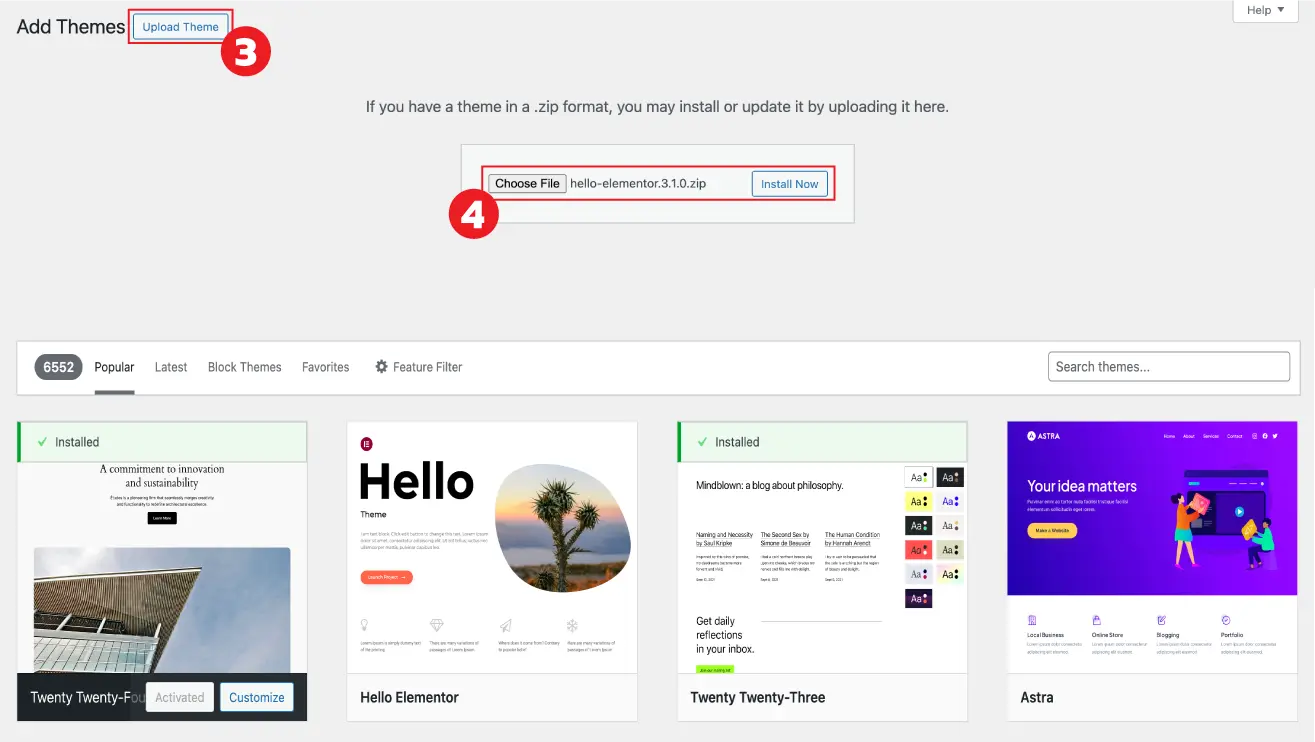Click the Installed notice on Twenty Twenty-Four card
Screen dimensions: 1315x742
point(162,442)
